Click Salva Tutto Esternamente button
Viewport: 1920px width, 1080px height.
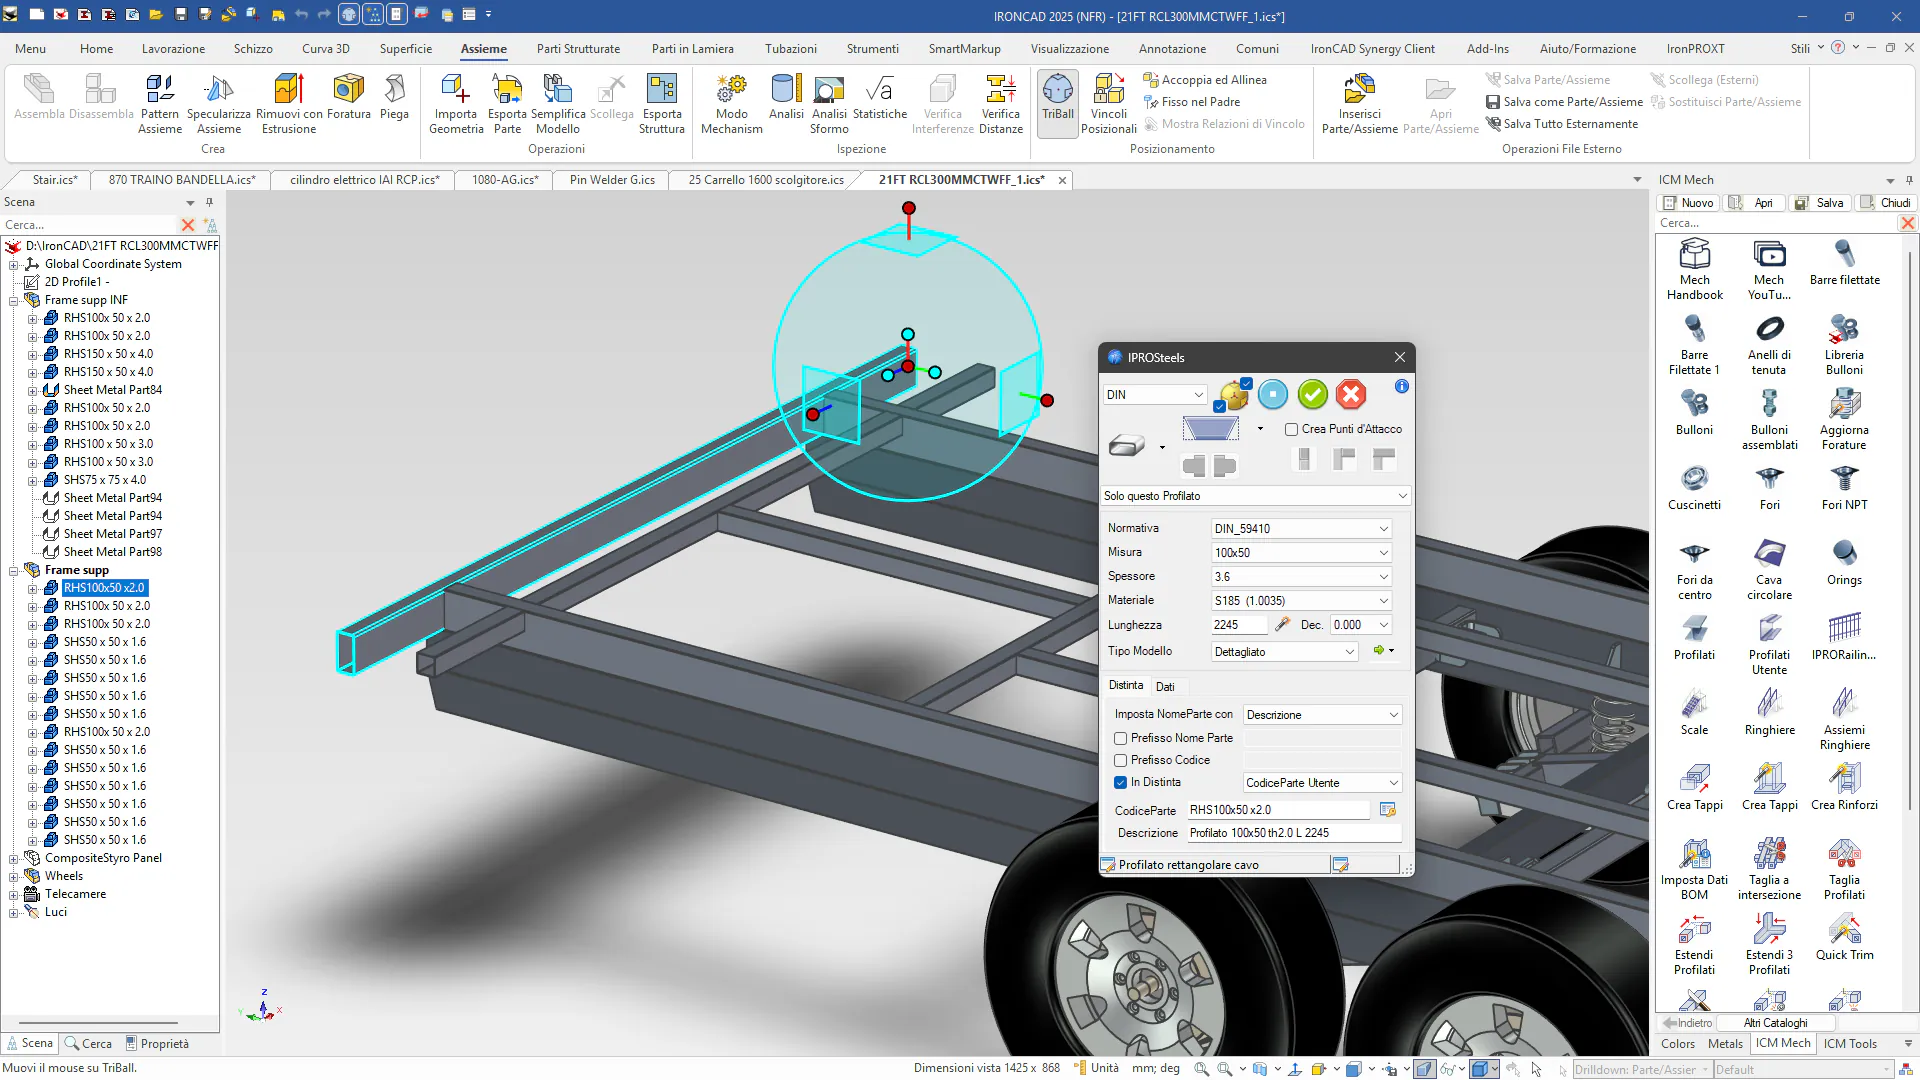click(1570, 124)
